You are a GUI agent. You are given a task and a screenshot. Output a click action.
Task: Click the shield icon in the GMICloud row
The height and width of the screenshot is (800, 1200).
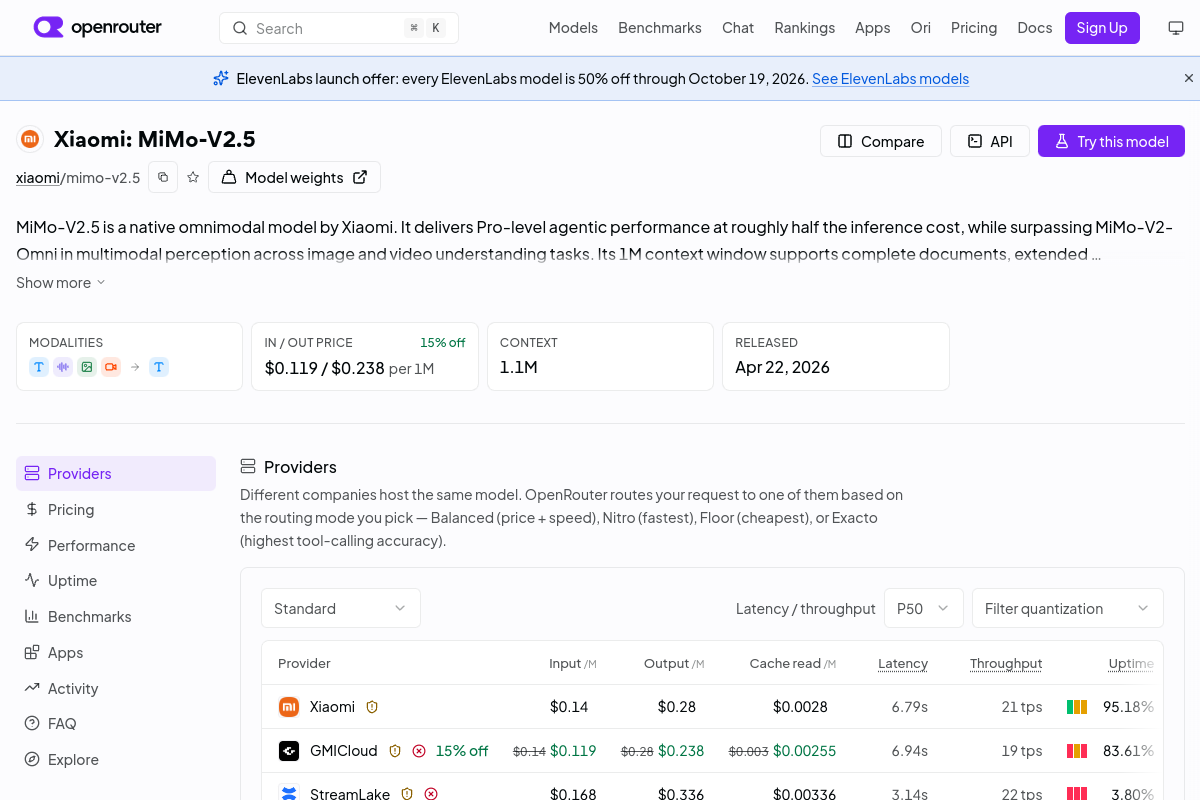point(395,751)
